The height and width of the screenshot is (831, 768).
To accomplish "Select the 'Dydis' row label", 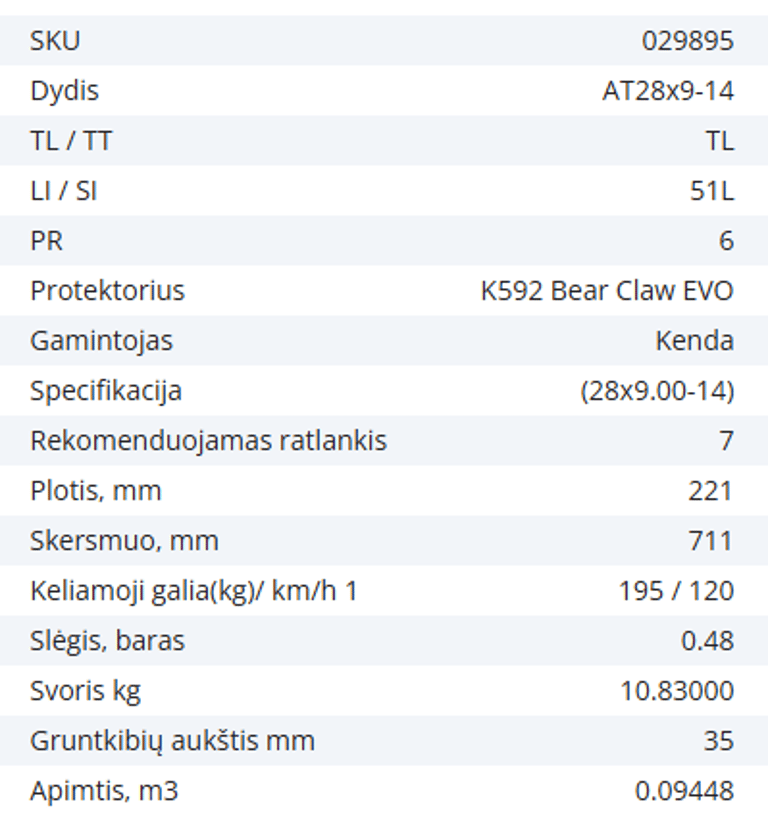I will [x=64, y=91].
